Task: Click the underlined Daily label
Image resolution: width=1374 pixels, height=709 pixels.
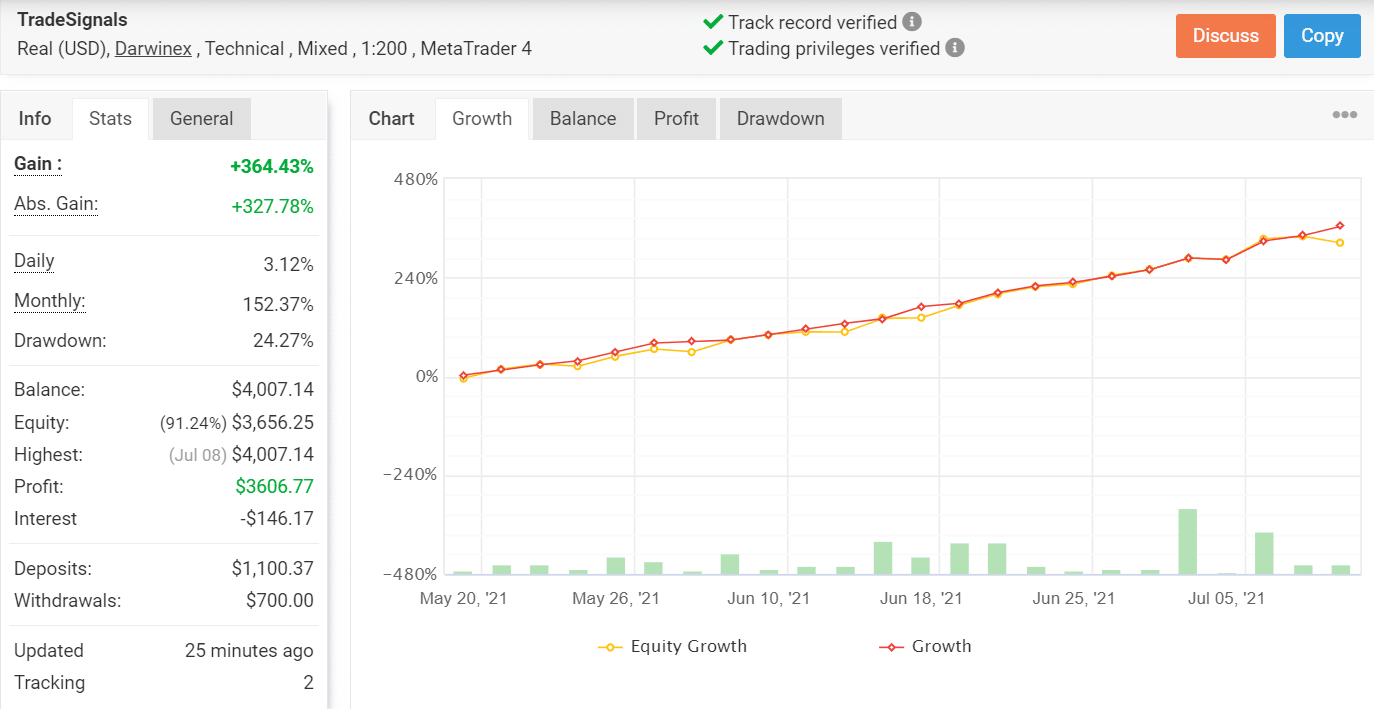Action: pos(34,261)
